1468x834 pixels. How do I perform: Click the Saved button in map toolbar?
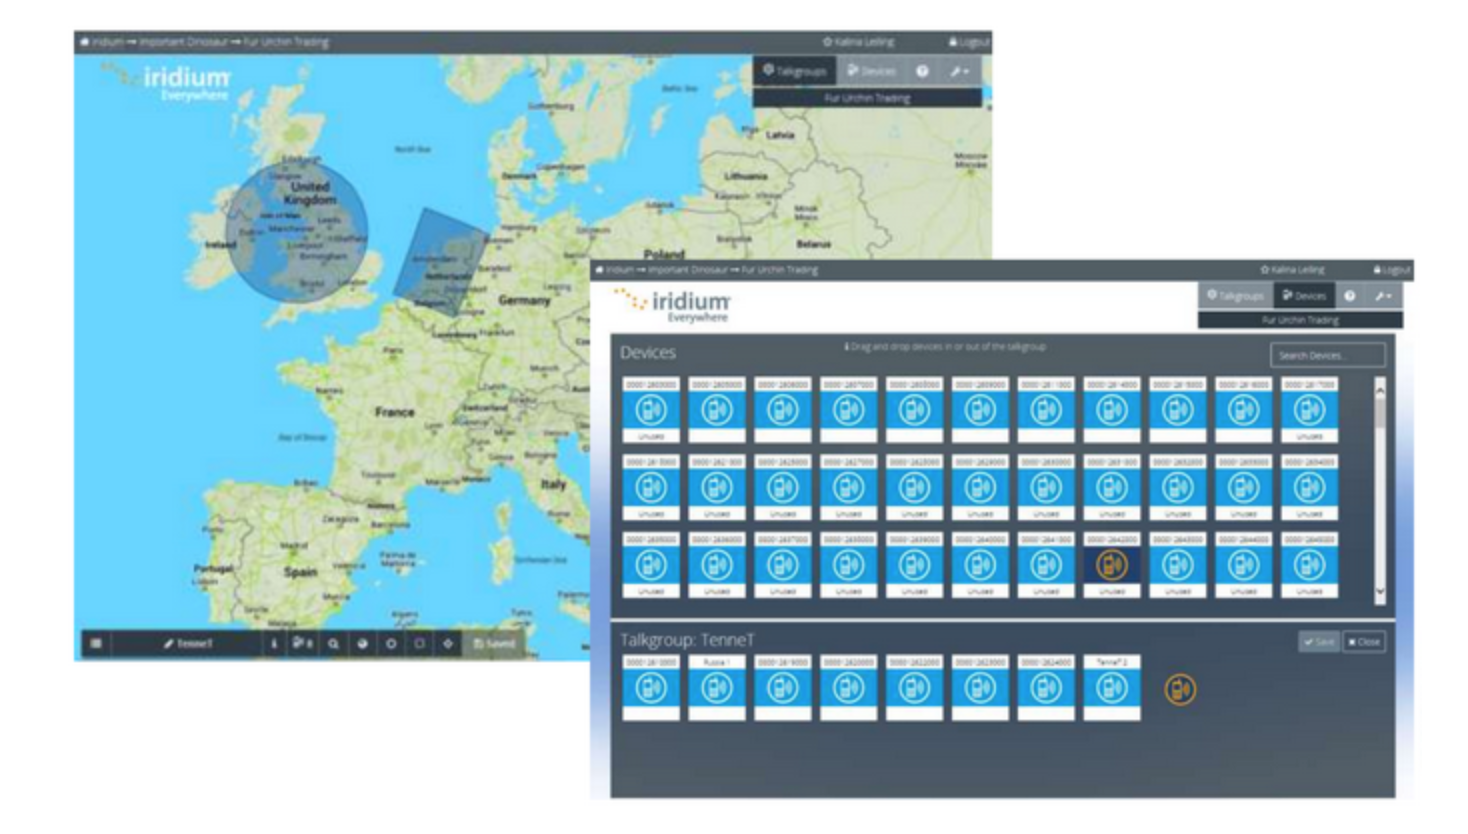[x=494, y=643]
